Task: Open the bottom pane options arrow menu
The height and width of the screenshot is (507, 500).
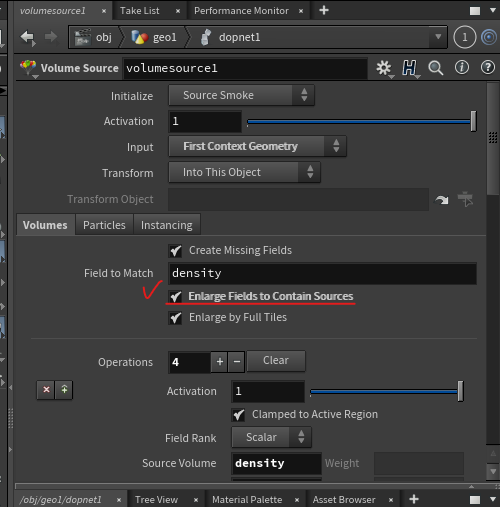Action: (493, 499)
